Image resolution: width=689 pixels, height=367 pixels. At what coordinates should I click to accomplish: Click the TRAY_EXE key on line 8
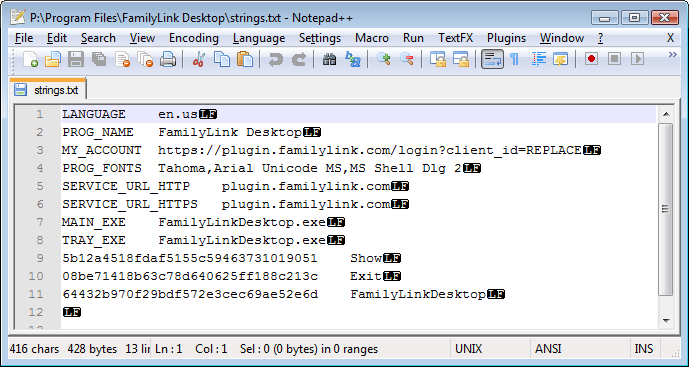pyautogui.click(x=94, y=240)
